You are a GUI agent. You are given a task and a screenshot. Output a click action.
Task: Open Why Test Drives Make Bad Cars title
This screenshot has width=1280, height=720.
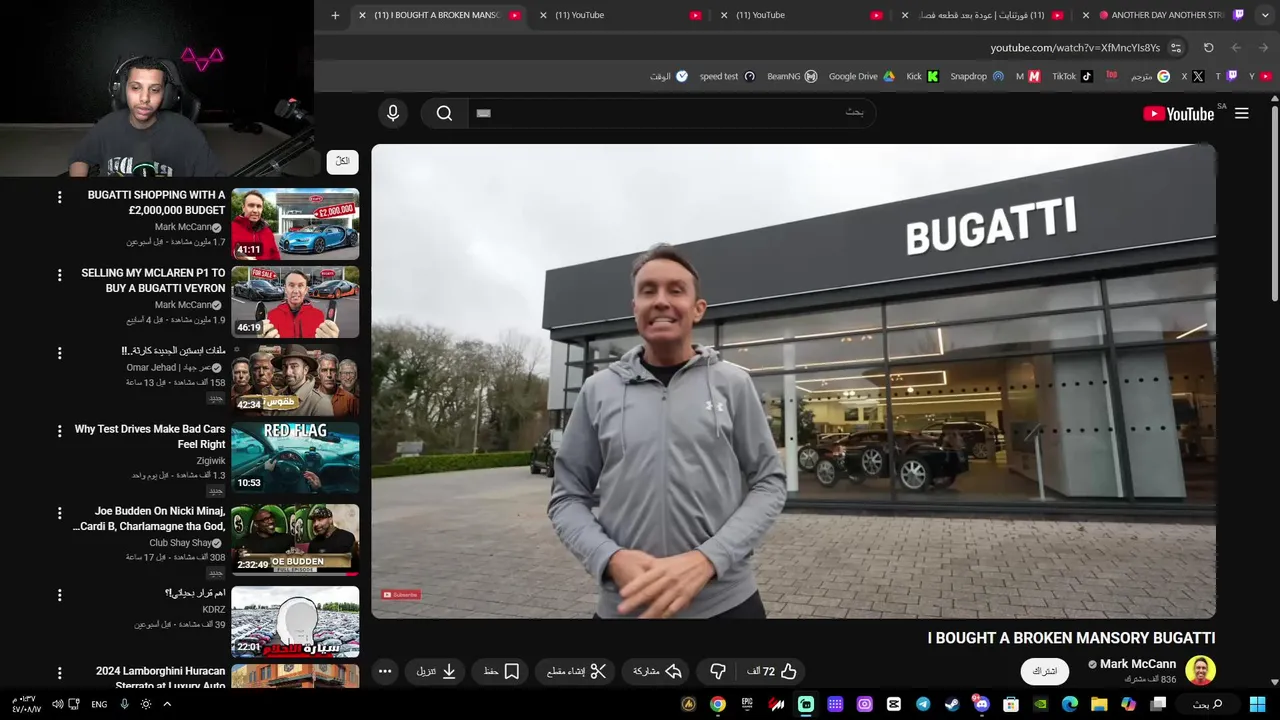[x=150, y=437]
